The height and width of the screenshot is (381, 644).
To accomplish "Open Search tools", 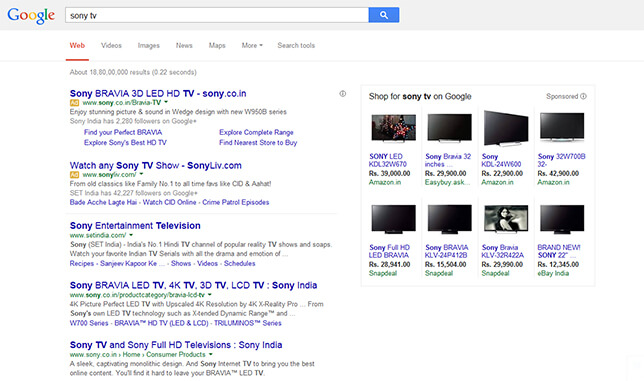I will 296,45.
